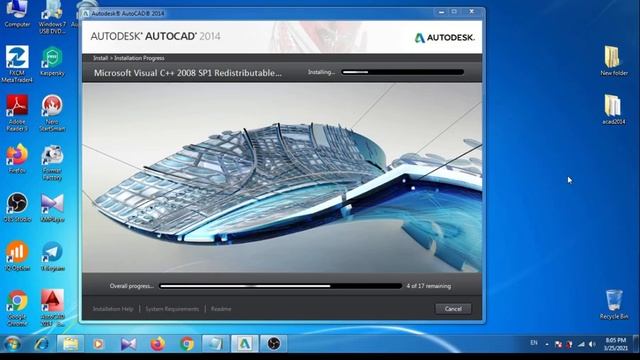Open the Format Factory desktop icon
640x360 pixels.
pyautogui.click(x=52, y=162)
